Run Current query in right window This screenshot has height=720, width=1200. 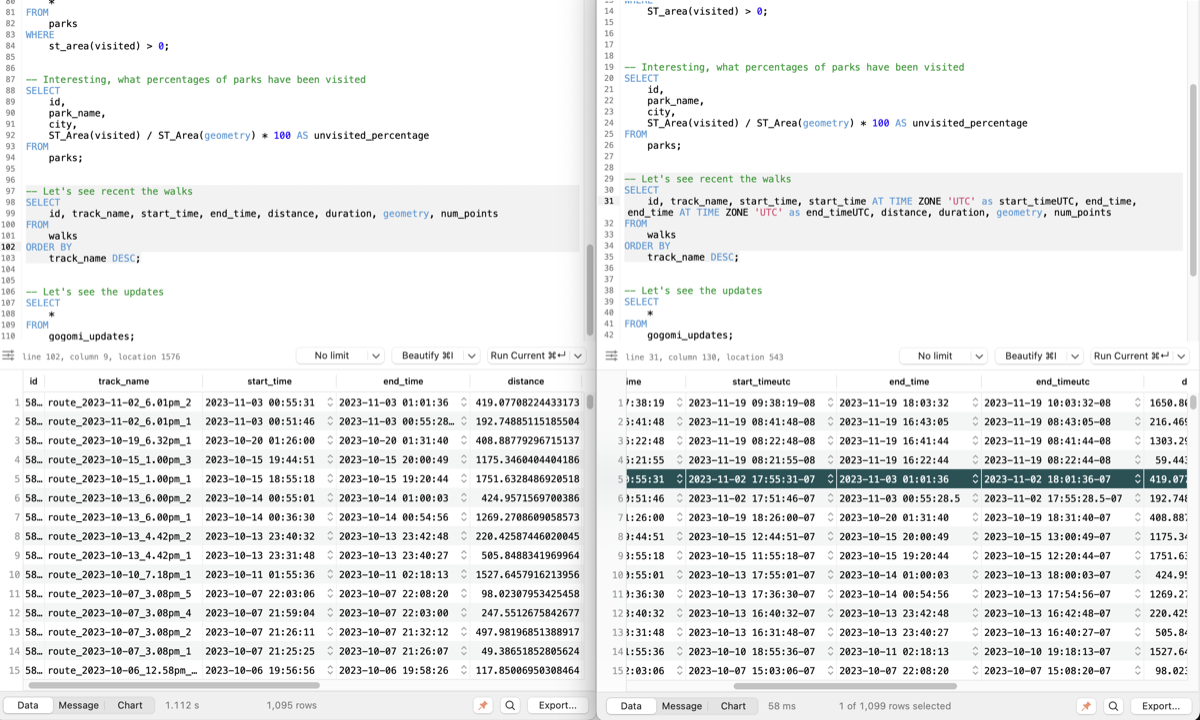point(1132,356)
